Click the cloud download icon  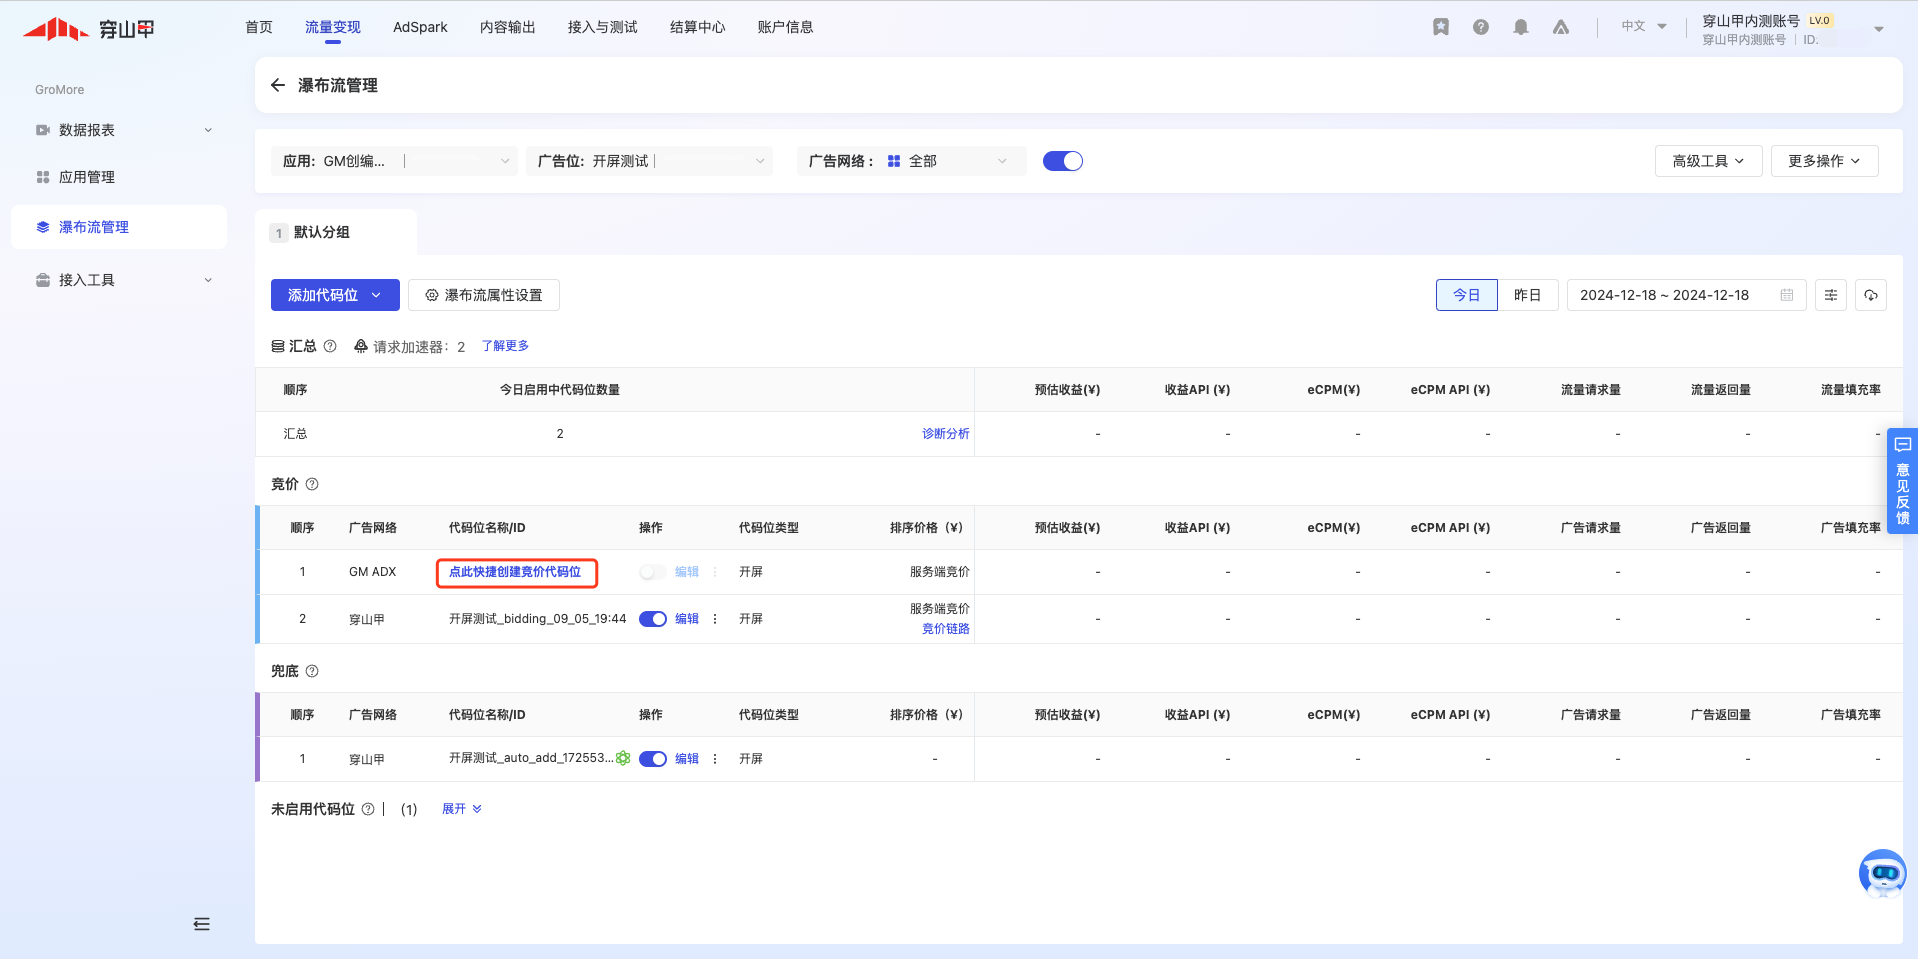1871,295
